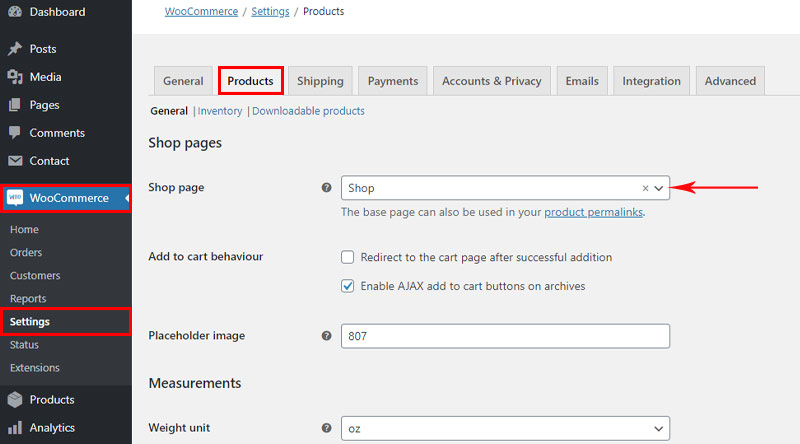
Task: Uncheck Enable AJAX add to cart buttons
Action: pos(347,286)
